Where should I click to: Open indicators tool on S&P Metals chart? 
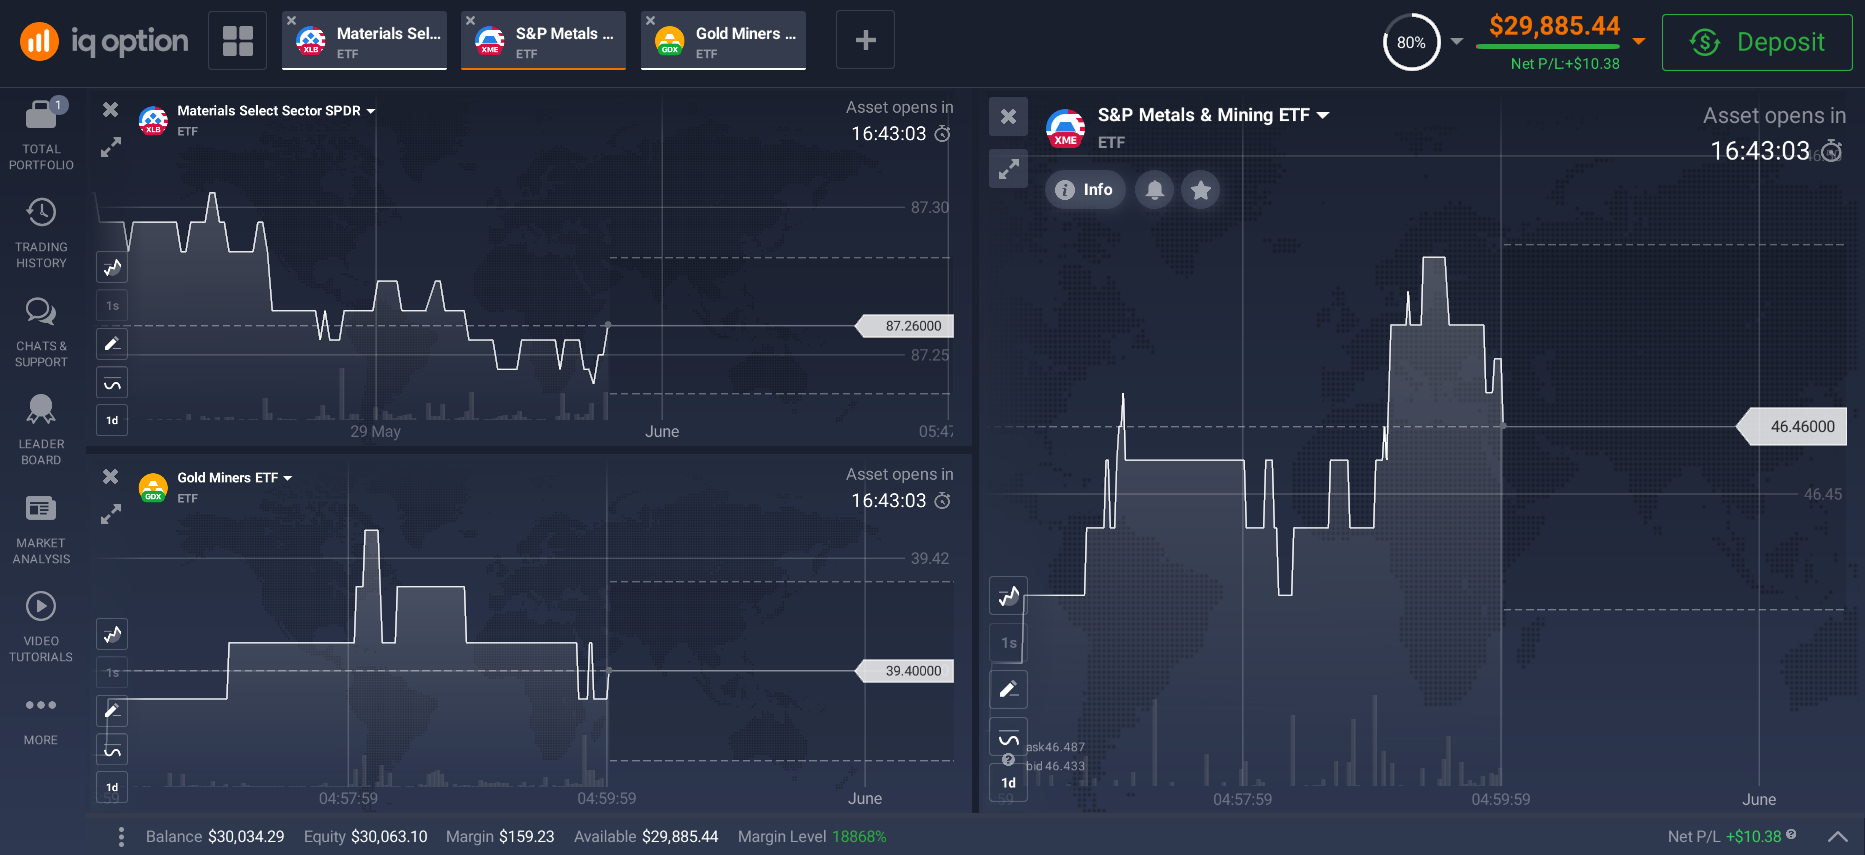click(x=1008, y=737)
